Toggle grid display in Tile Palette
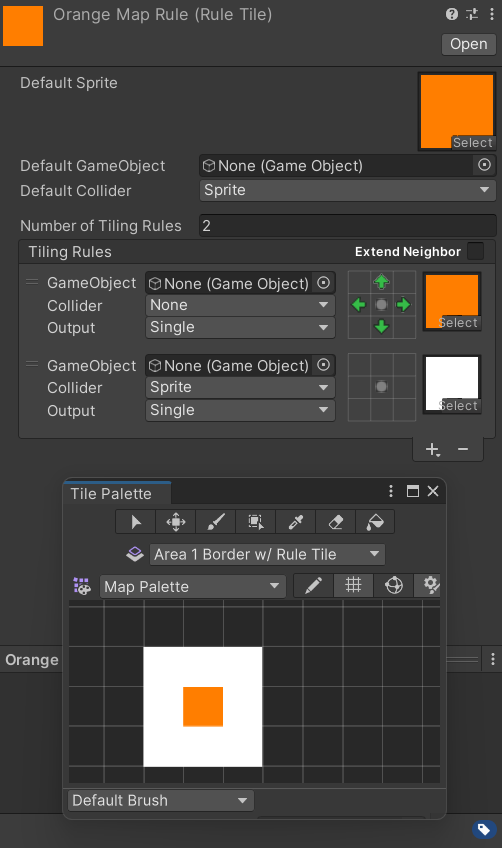502x848 pixels. click(x=353, y=586)
